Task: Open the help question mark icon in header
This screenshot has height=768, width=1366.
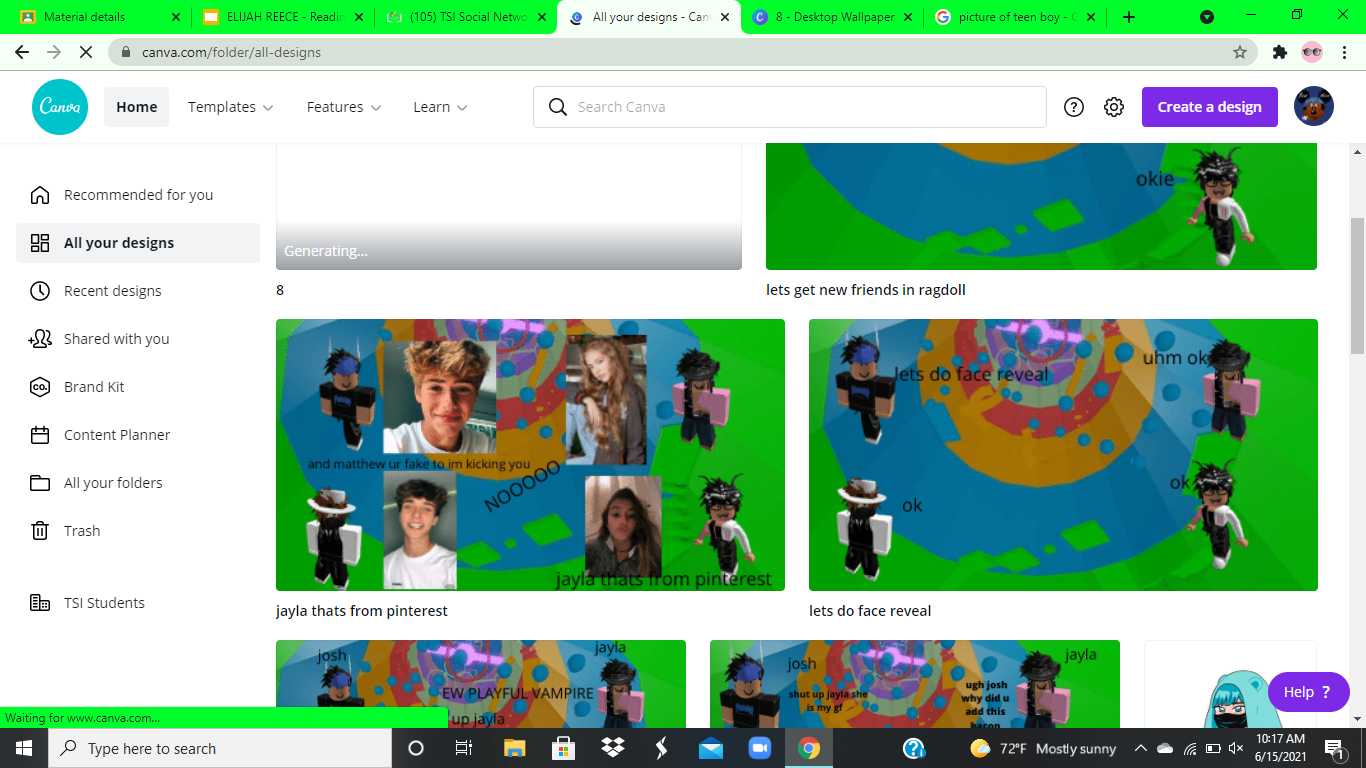Action: 1074,107
